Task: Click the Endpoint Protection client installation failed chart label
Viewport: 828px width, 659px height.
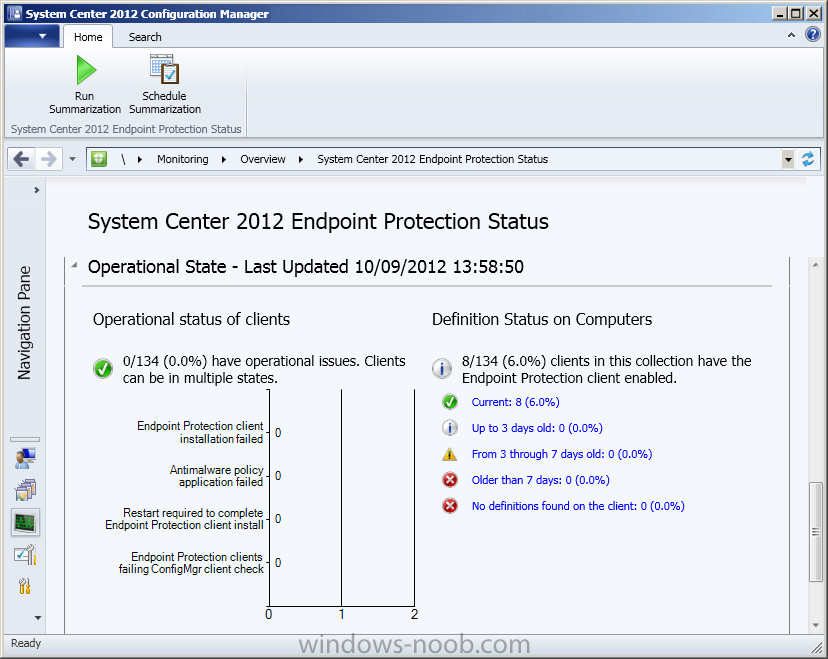Action: [x=200, y=432]
